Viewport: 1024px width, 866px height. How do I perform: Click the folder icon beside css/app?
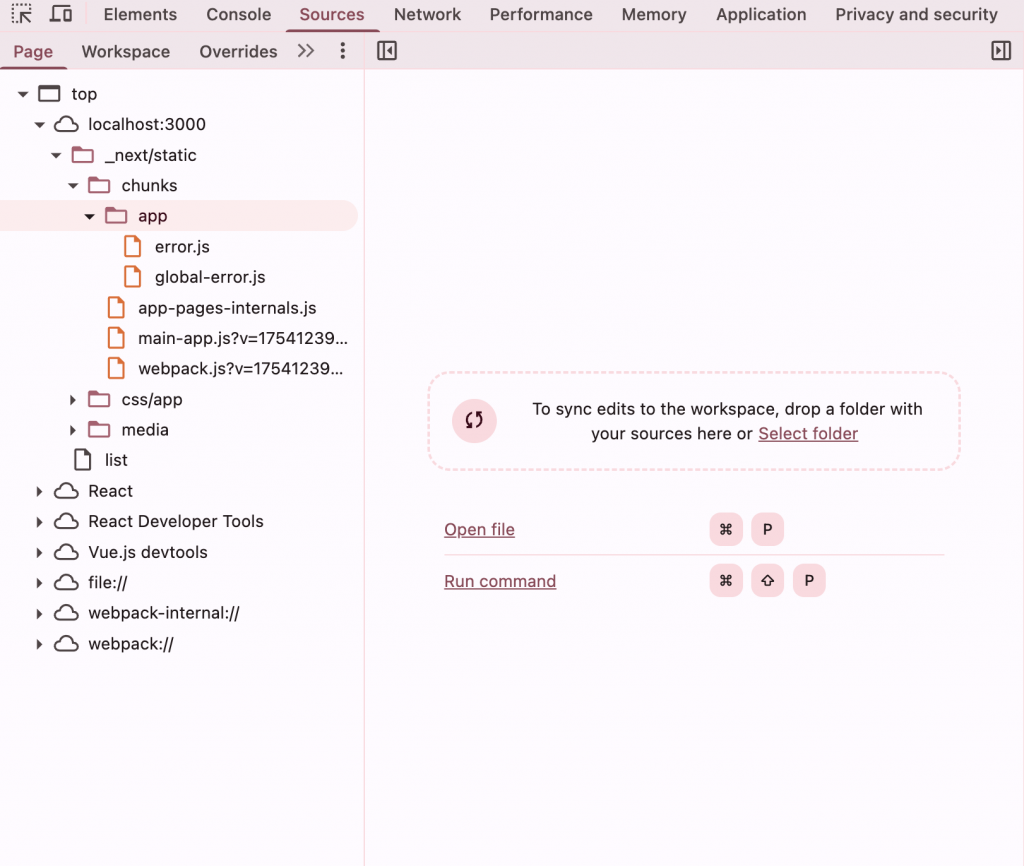pos(99,399)
